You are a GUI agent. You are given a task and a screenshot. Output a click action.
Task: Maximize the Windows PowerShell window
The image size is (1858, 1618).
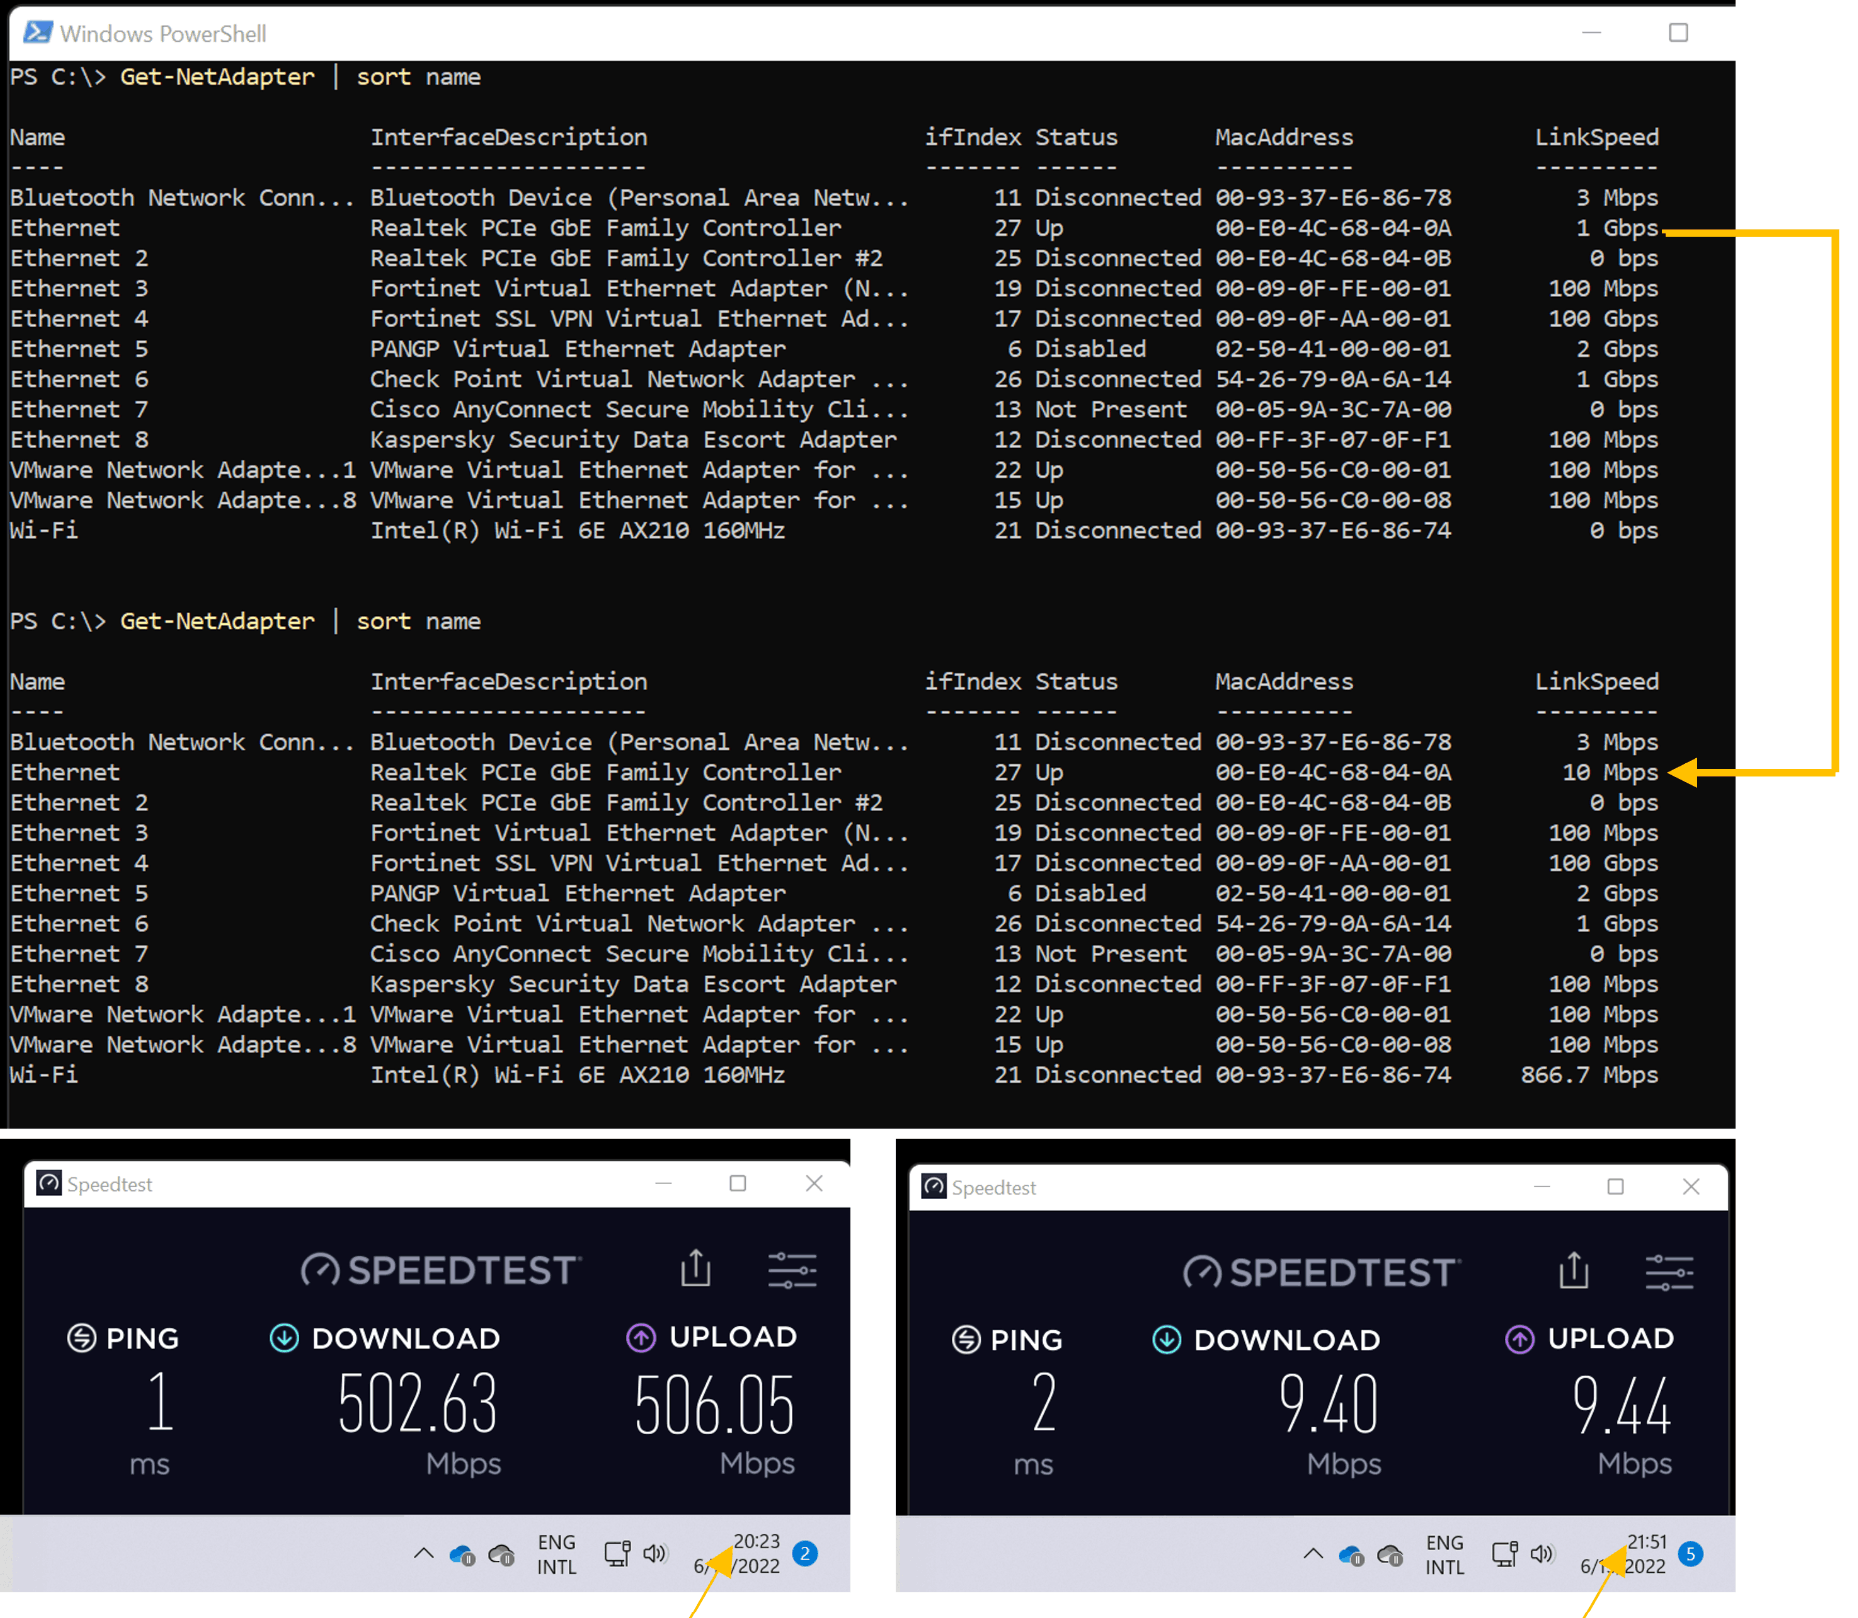click(1678, 33)
